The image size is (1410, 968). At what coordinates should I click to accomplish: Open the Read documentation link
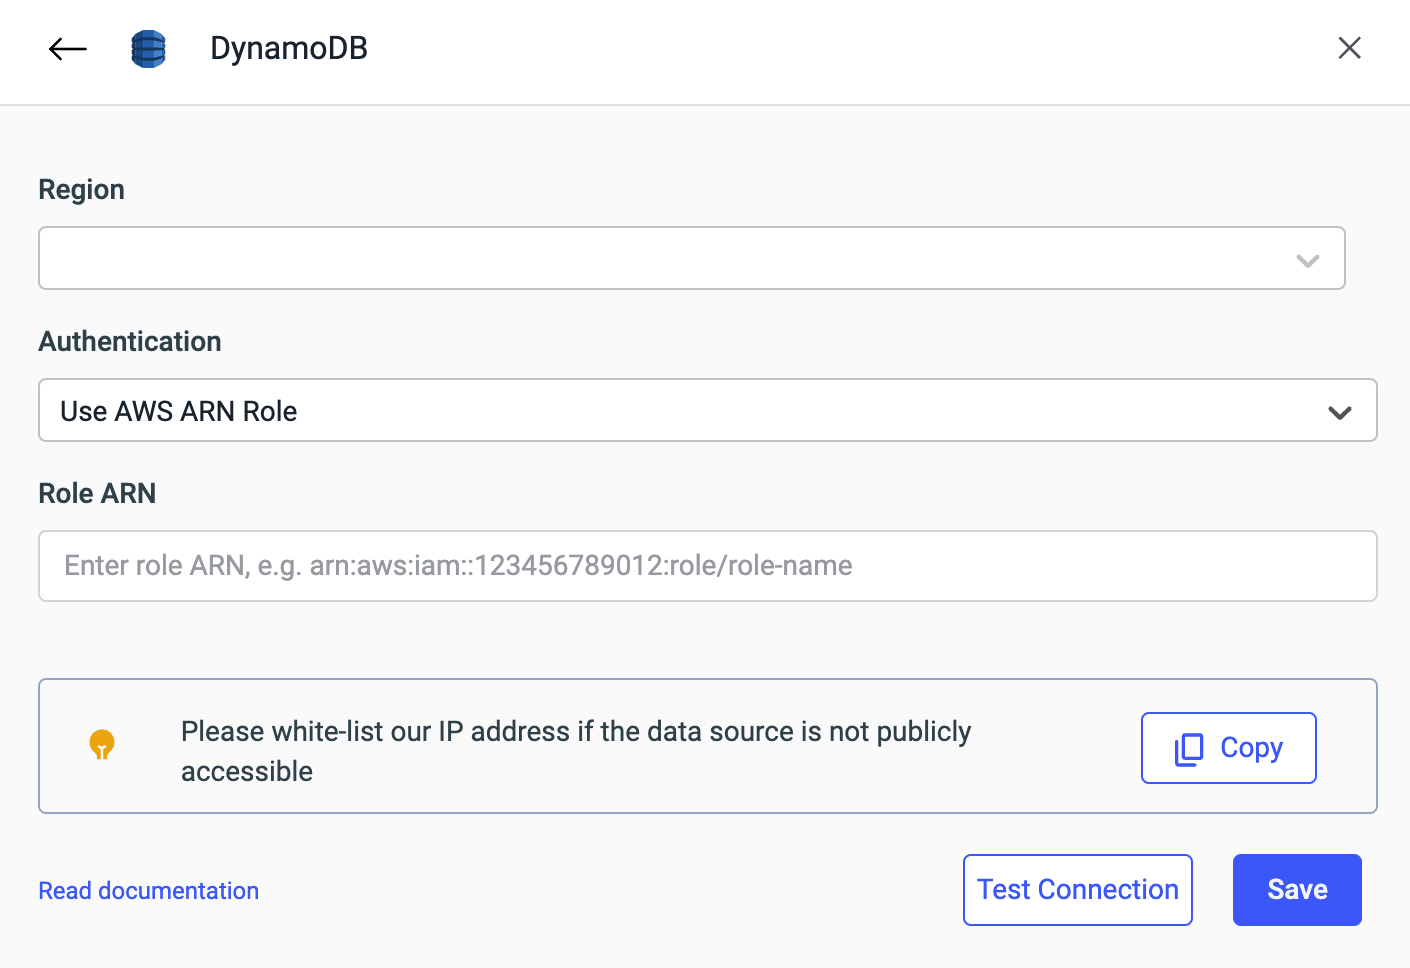point(149,891)
